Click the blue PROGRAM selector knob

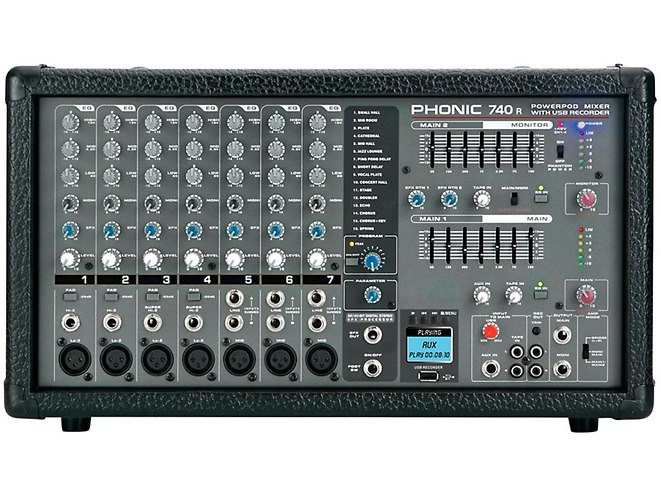372,260
